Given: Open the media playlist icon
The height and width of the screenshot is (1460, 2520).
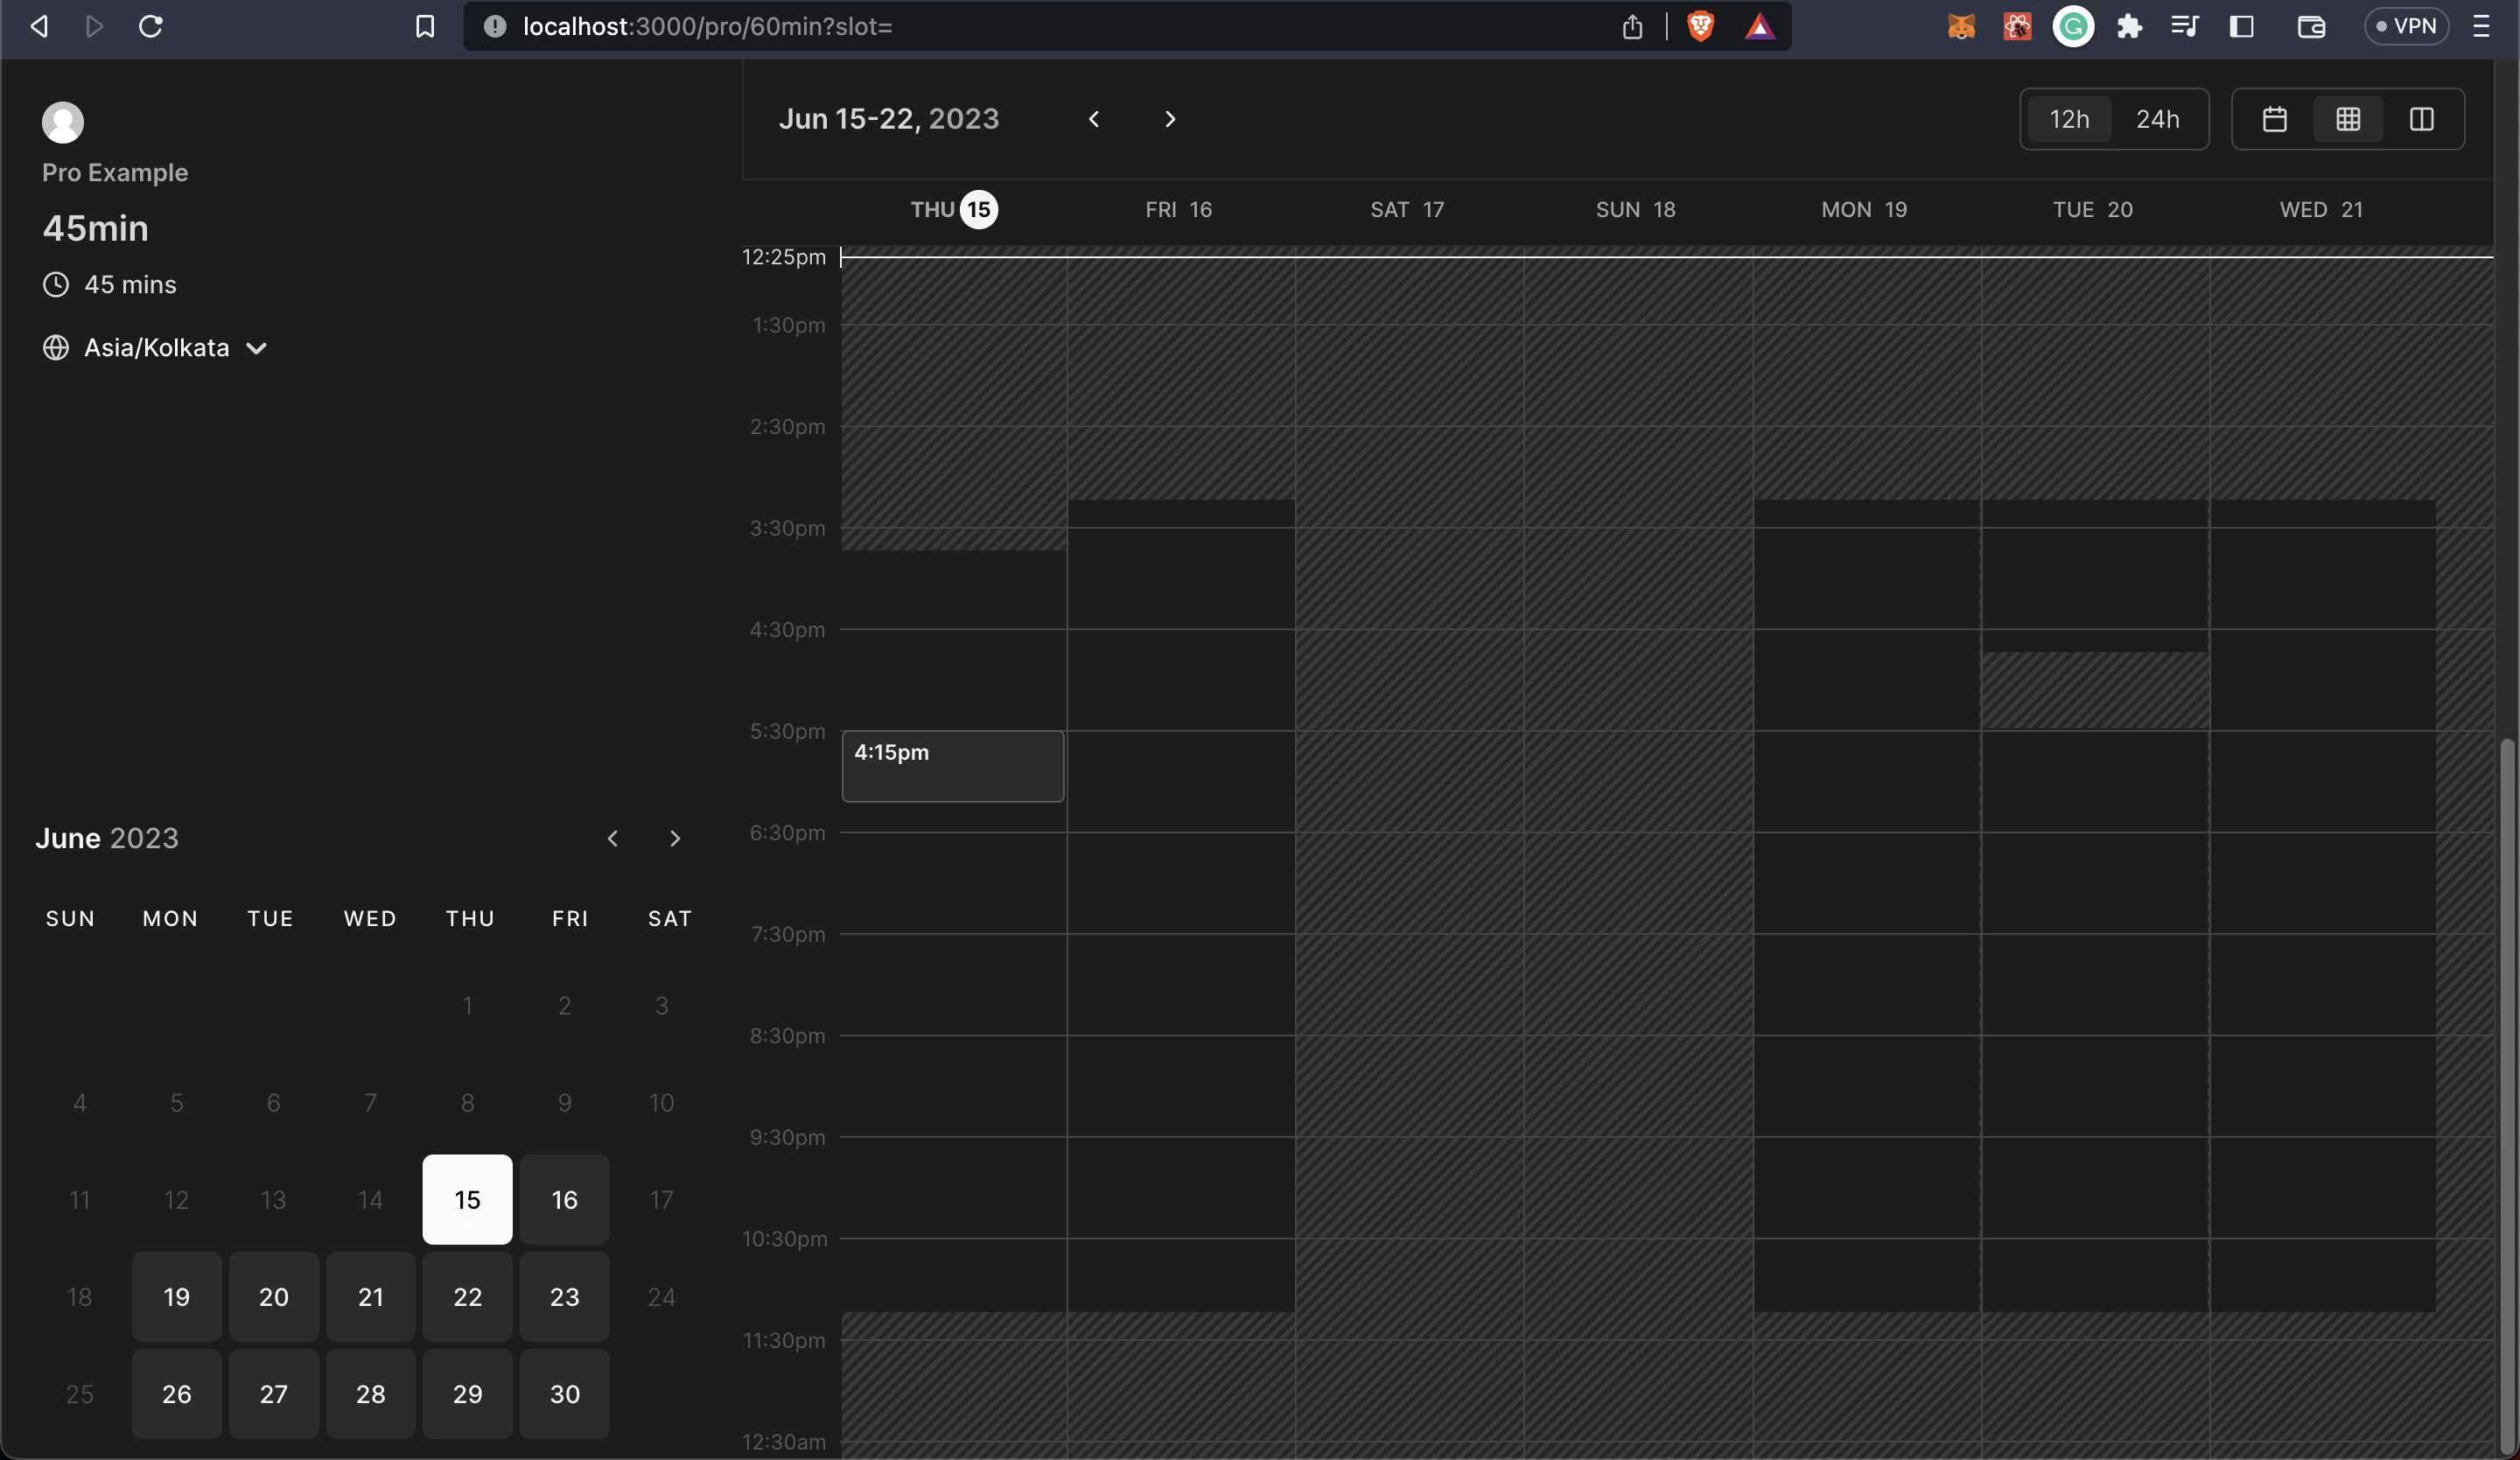Looking at the screenshot, I should point(2185,26).
